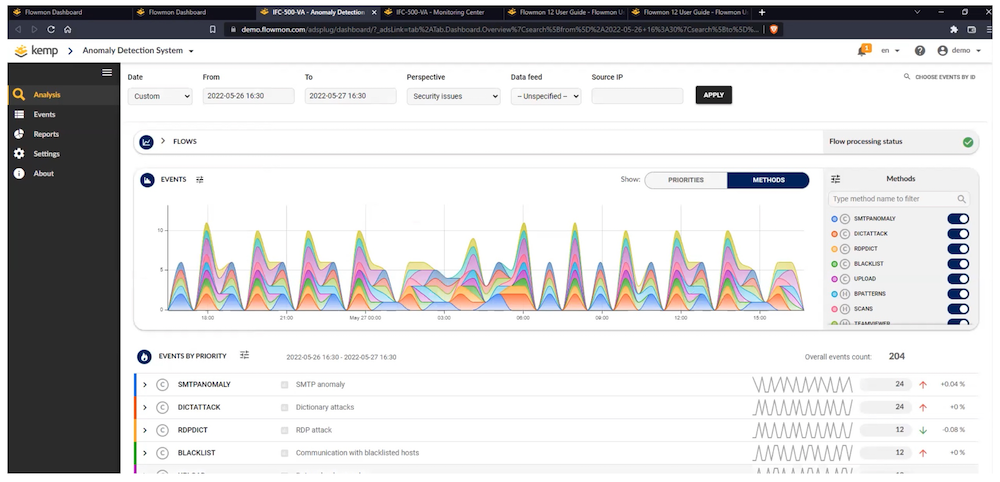
Task: Open the notifications bell icon
Action: pyautogui.click(x=863, y=50)
